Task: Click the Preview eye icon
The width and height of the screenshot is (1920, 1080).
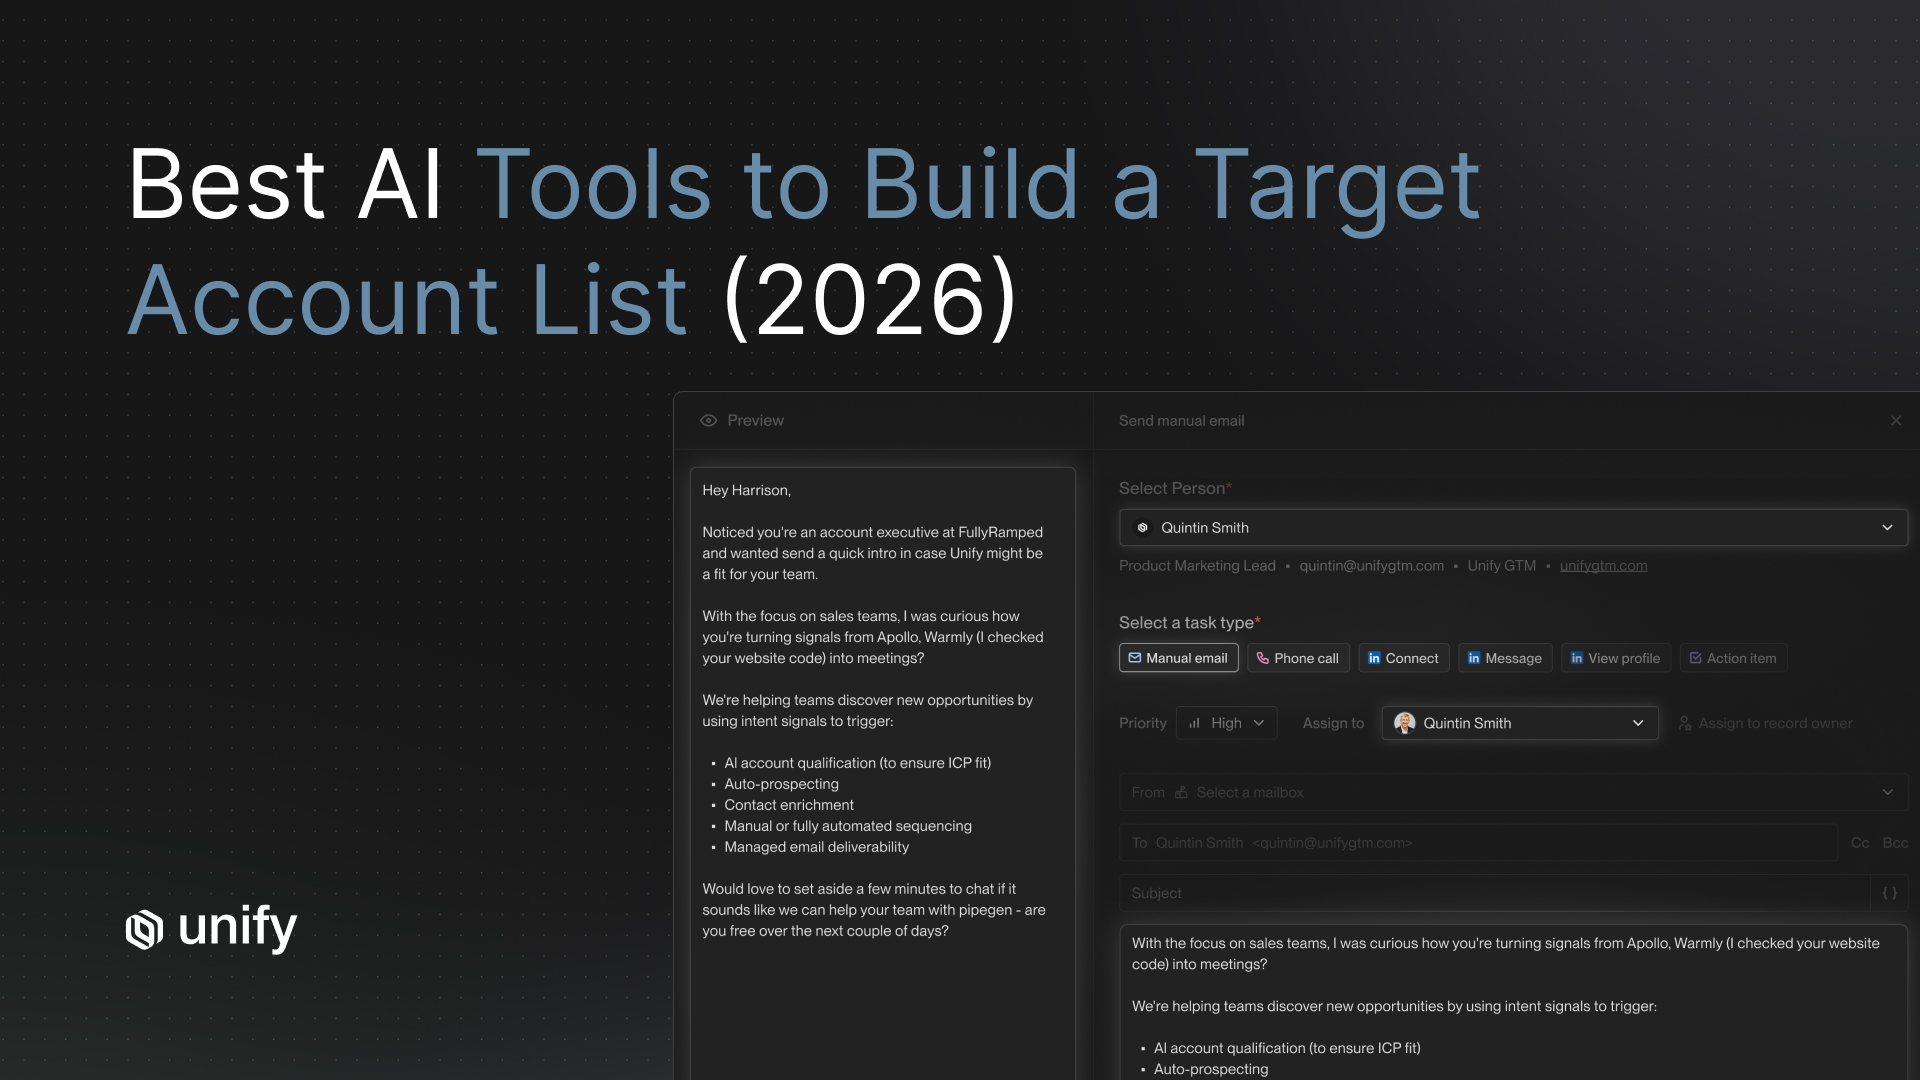Action: click(x=708, y=421)
